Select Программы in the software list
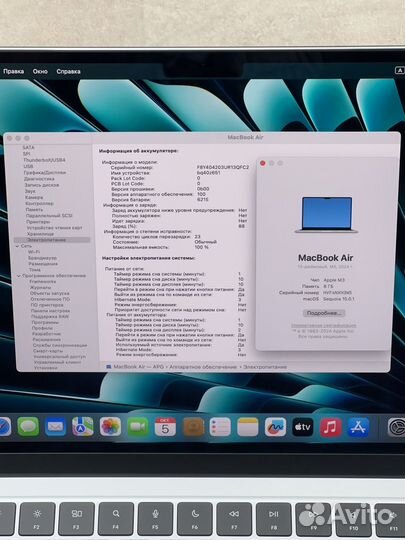Viewport: 405px width, 540px height. coord(45,322)
